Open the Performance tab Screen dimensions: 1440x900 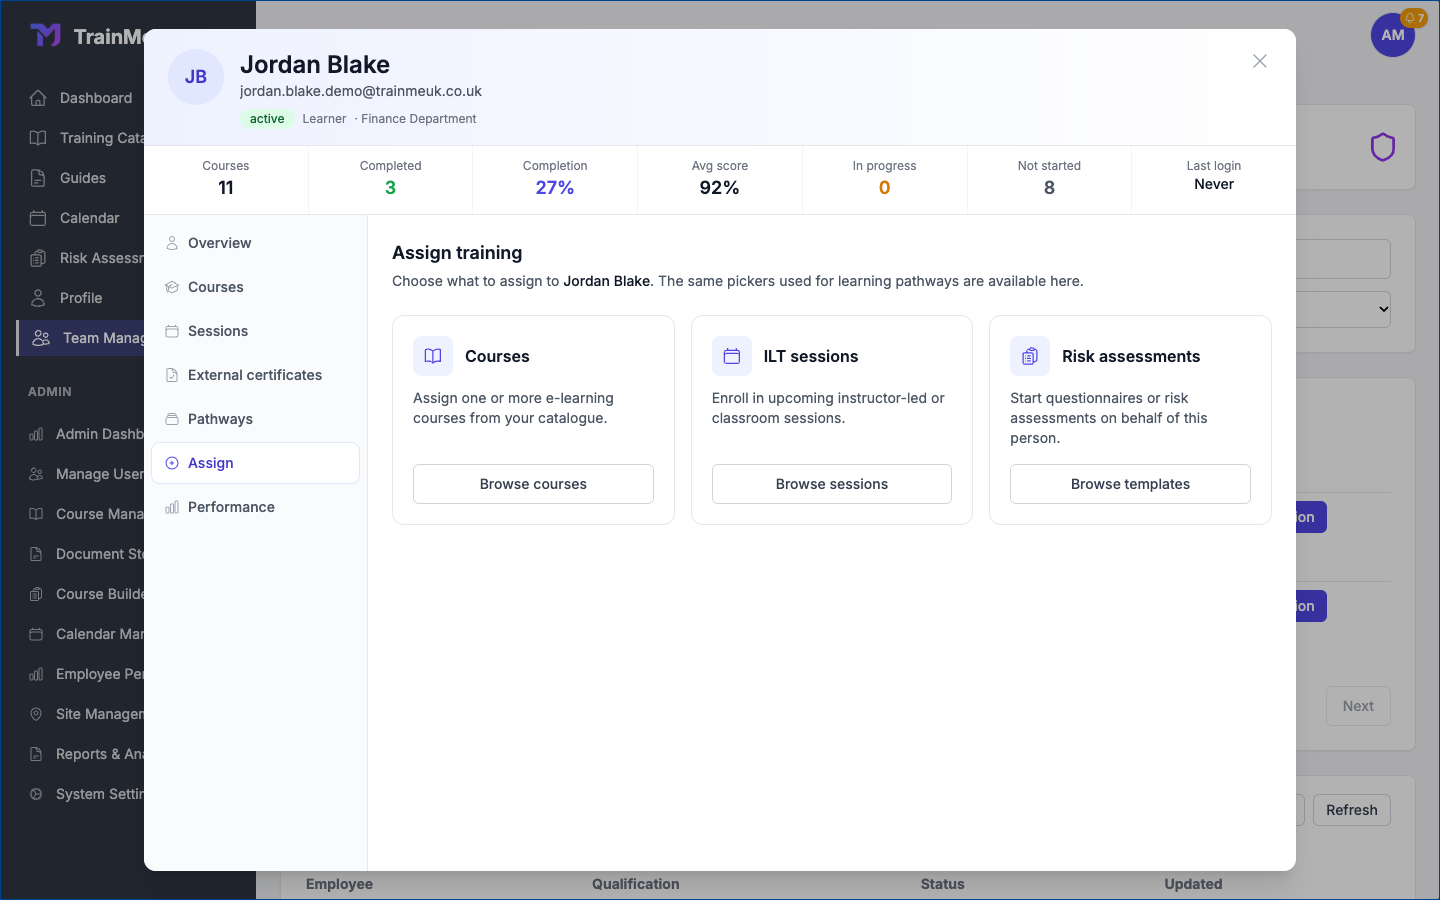[x=255, y=507]
